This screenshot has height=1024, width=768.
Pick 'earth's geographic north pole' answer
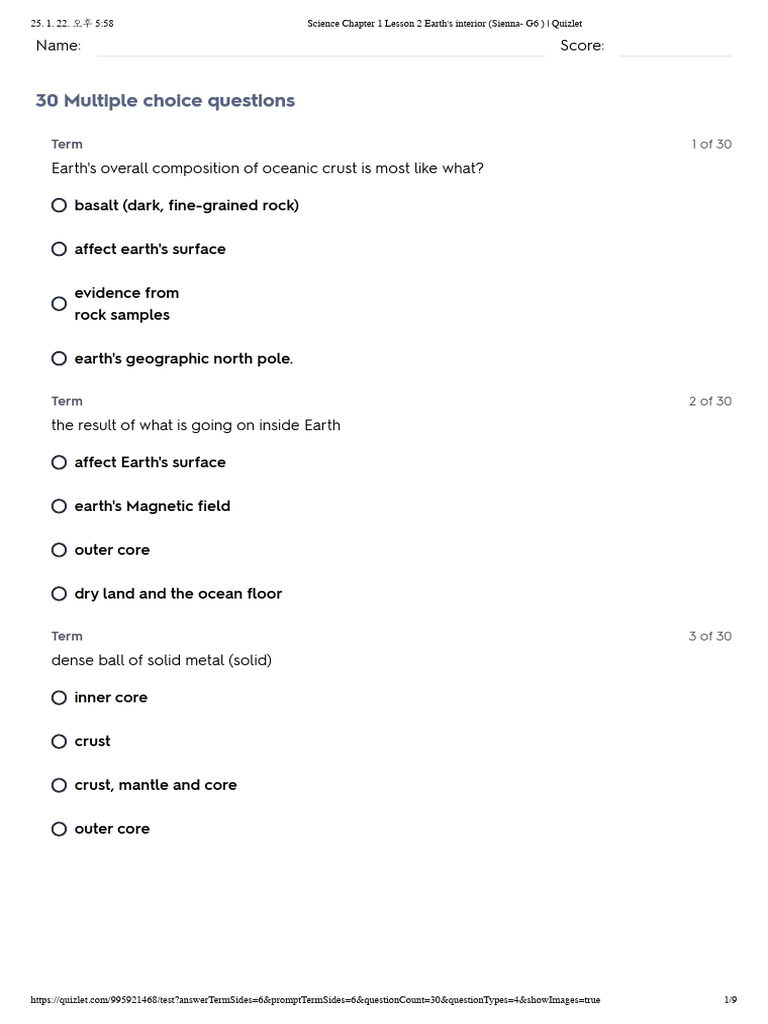59,358
